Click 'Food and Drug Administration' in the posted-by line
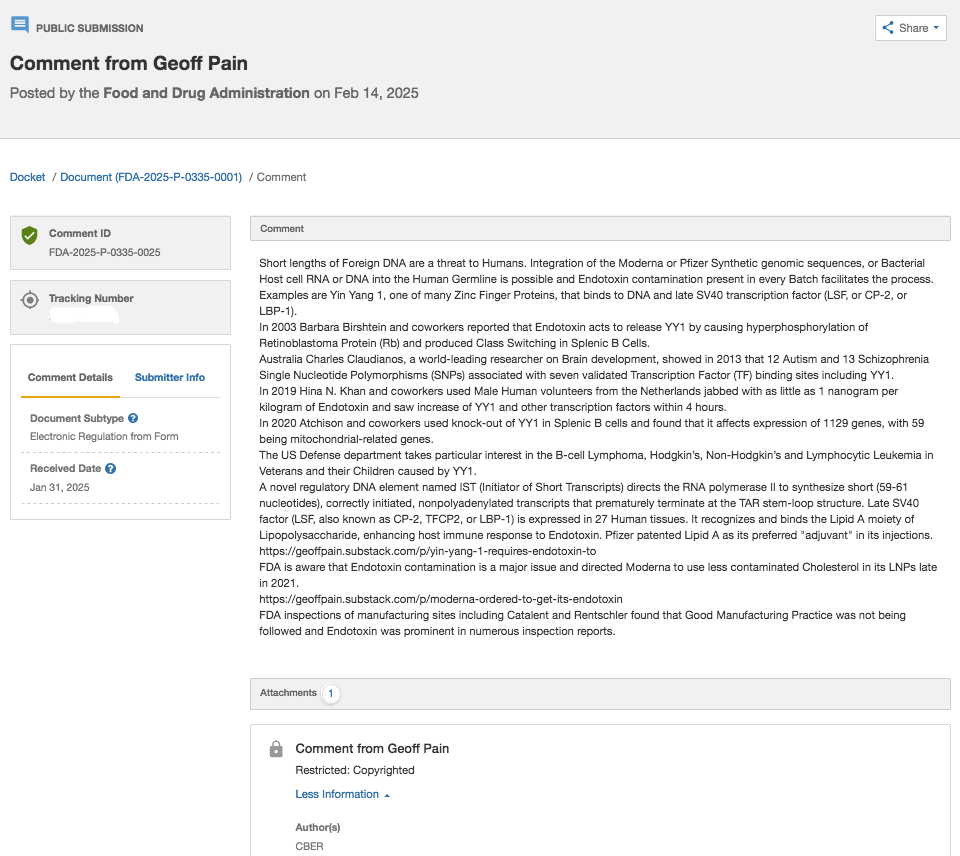The image size is (960, 856). (x=206, y=93)
